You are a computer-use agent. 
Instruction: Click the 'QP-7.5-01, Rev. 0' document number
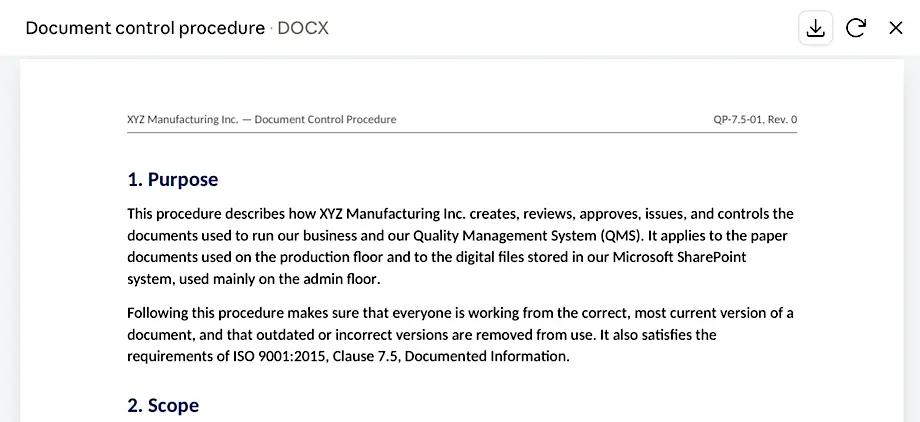point(755,120)
